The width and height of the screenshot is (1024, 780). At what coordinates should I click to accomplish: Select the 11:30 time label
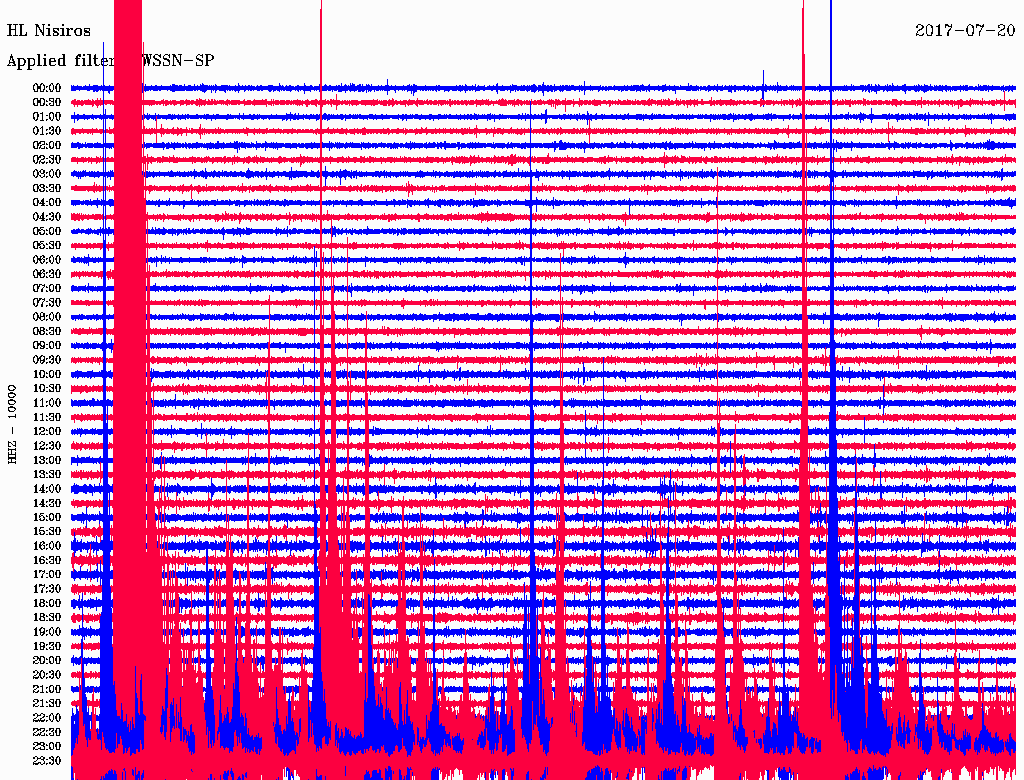click(x=47, y=417)
